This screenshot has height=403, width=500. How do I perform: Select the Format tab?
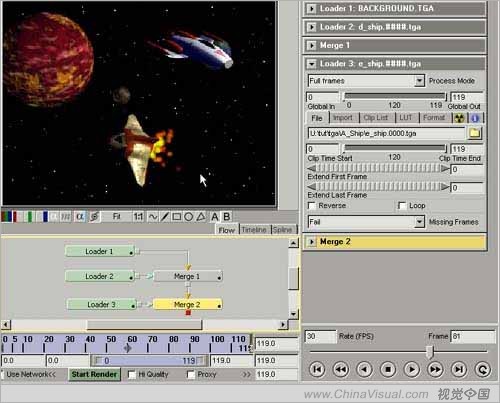pyautogui.click(x=434, y=118)
